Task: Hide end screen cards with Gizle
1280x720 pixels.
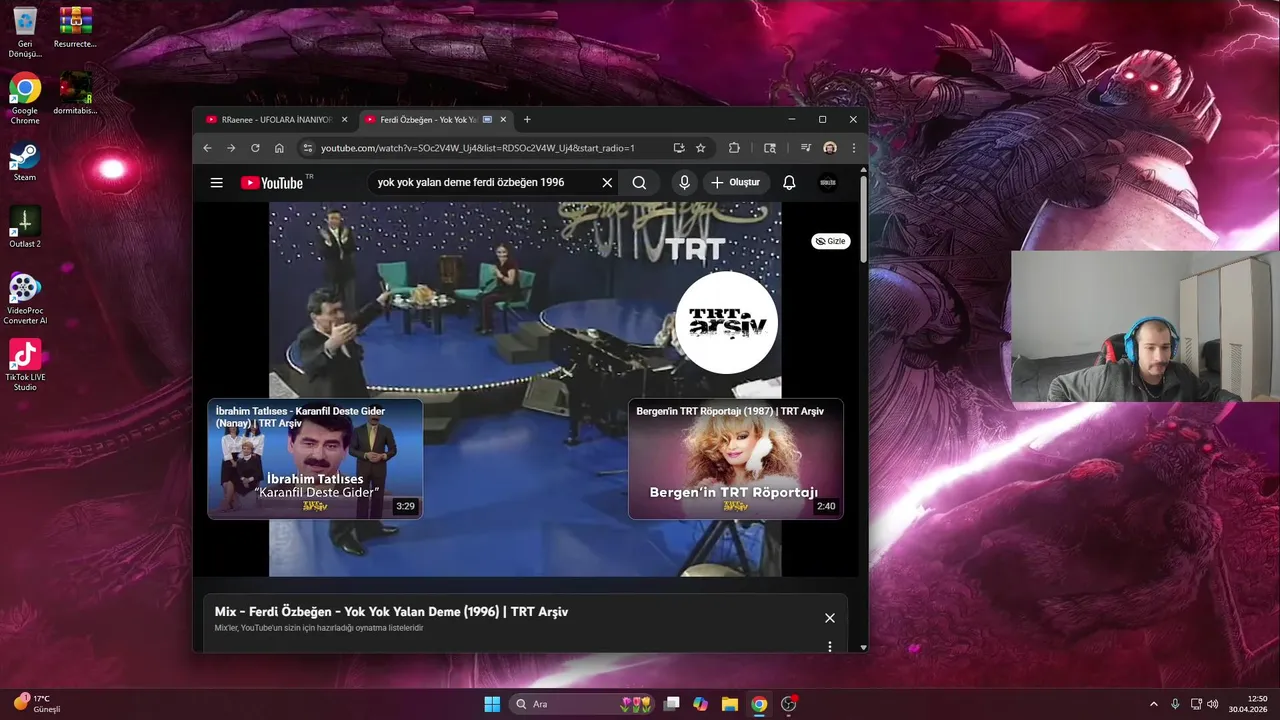Action: [x=830, y=241]
